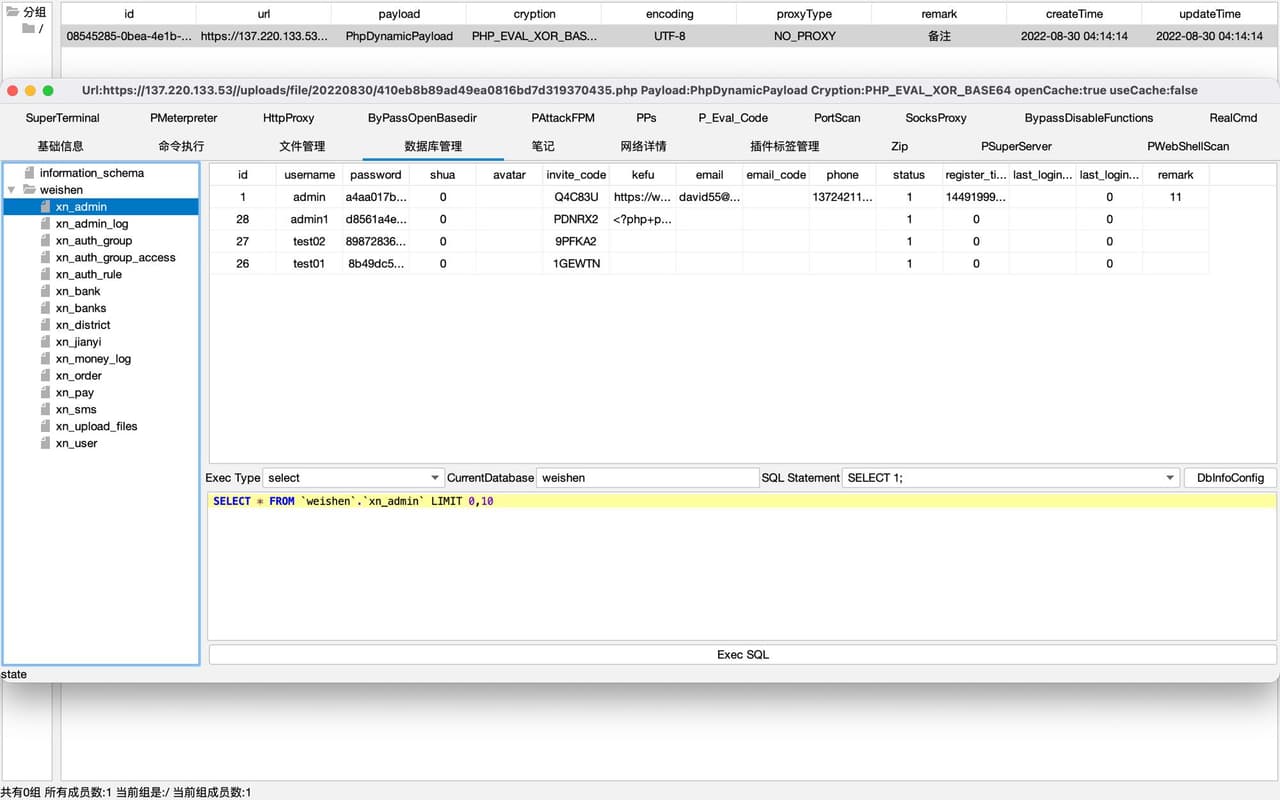Open the Exec Type dropdown
This screenshot has width=1280, height=800.
353,478
